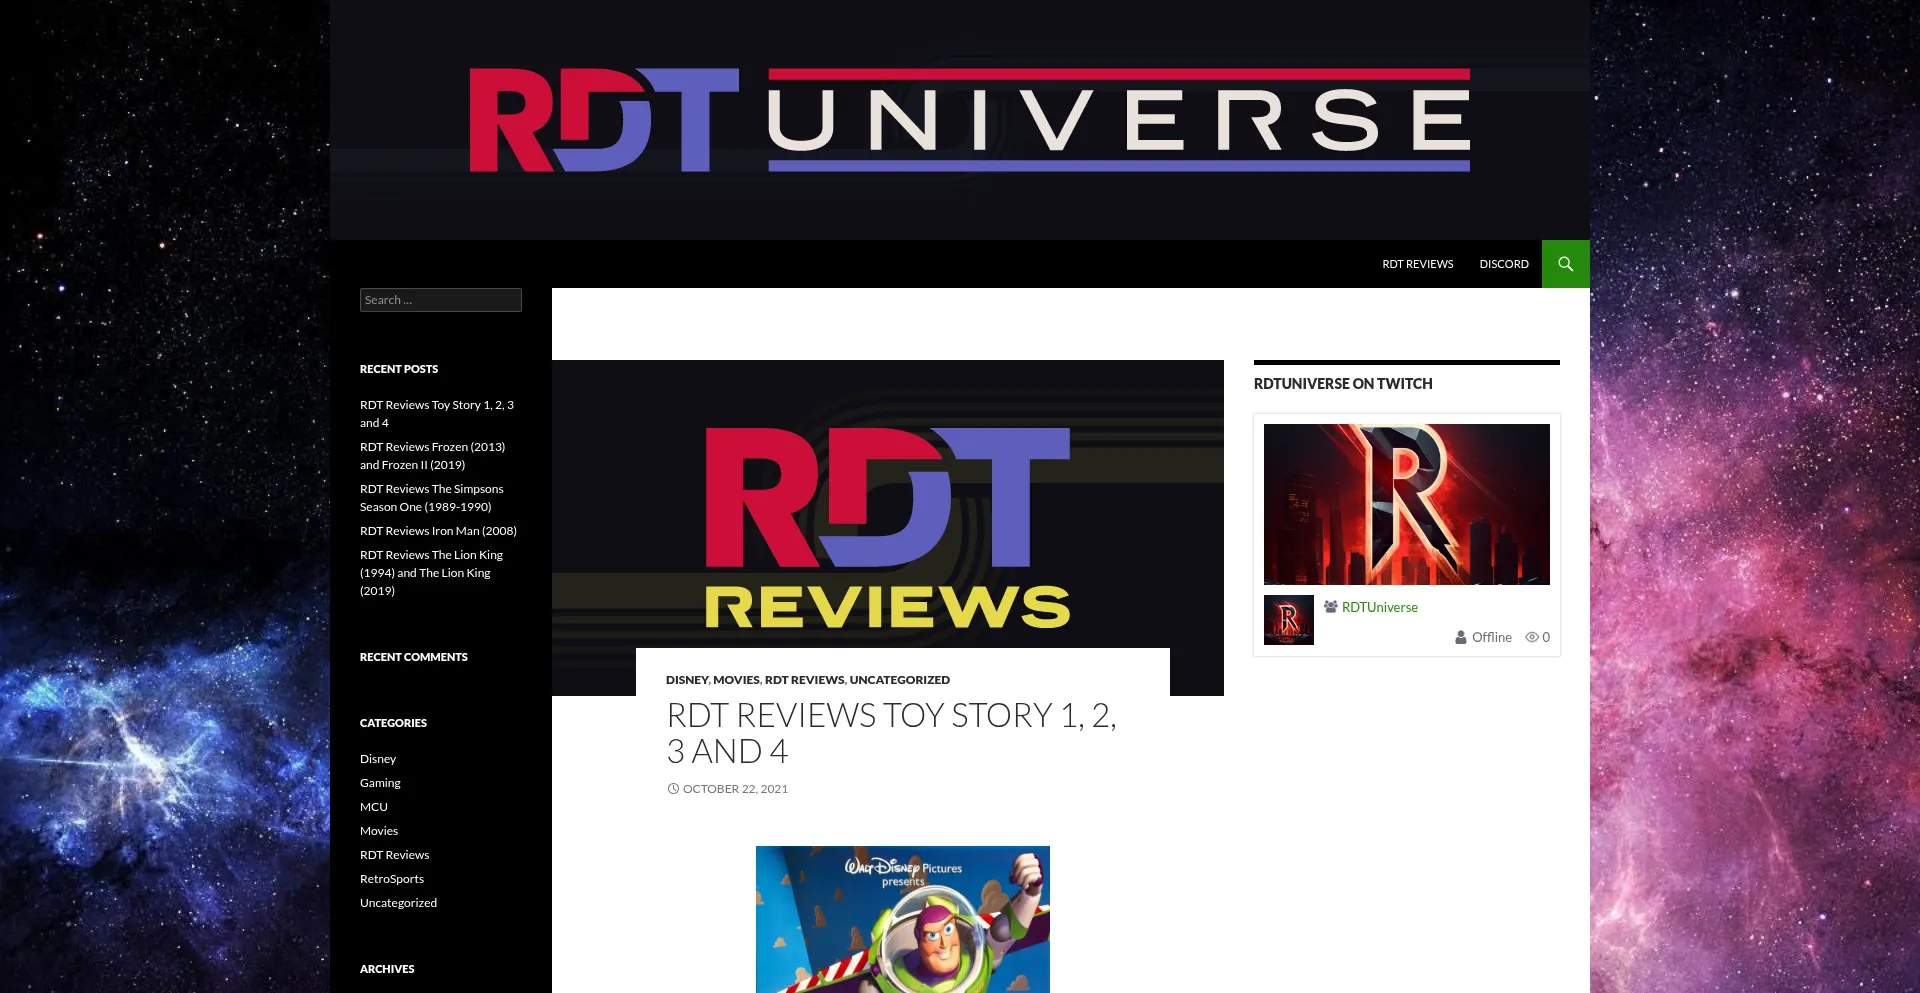Screen dimensions: 1920x993
Task: Open the MCU category in sidebar
Action: click(374, 807)
